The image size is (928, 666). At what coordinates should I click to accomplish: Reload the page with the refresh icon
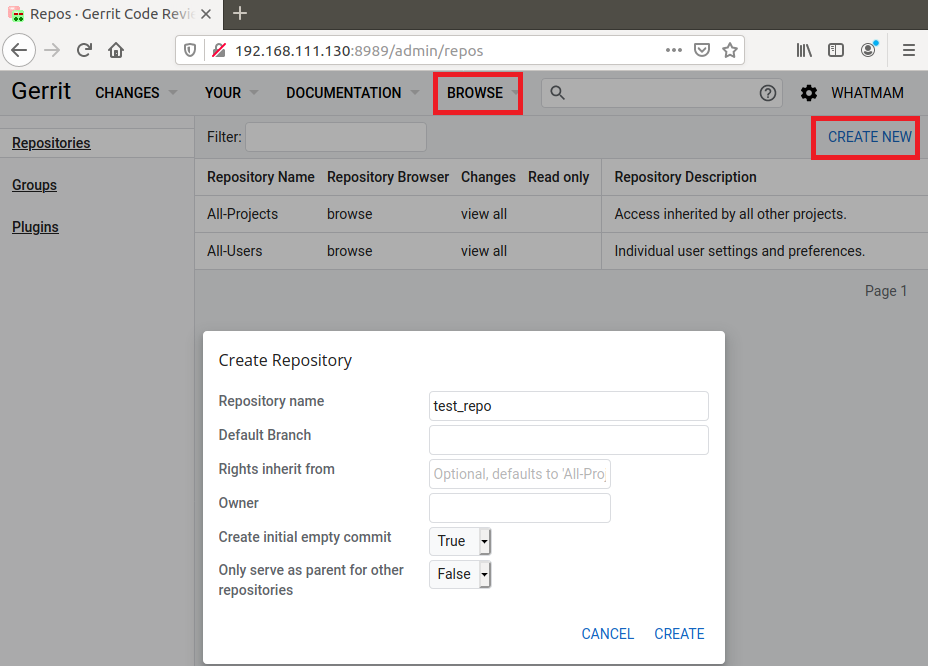(x=85, y=50)
